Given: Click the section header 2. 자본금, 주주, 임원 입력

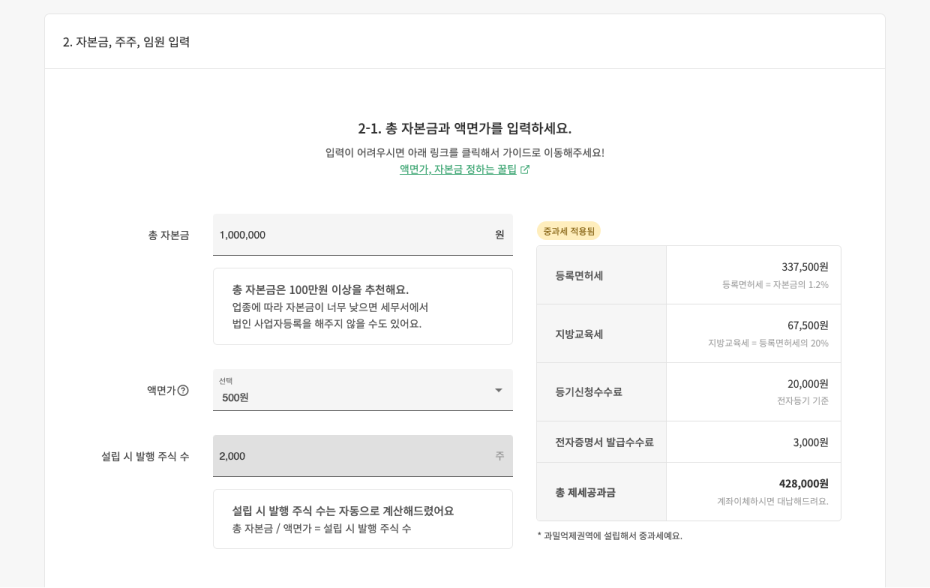Looking at the screenshot, I should pyautogui.click(x=127, y=42).
